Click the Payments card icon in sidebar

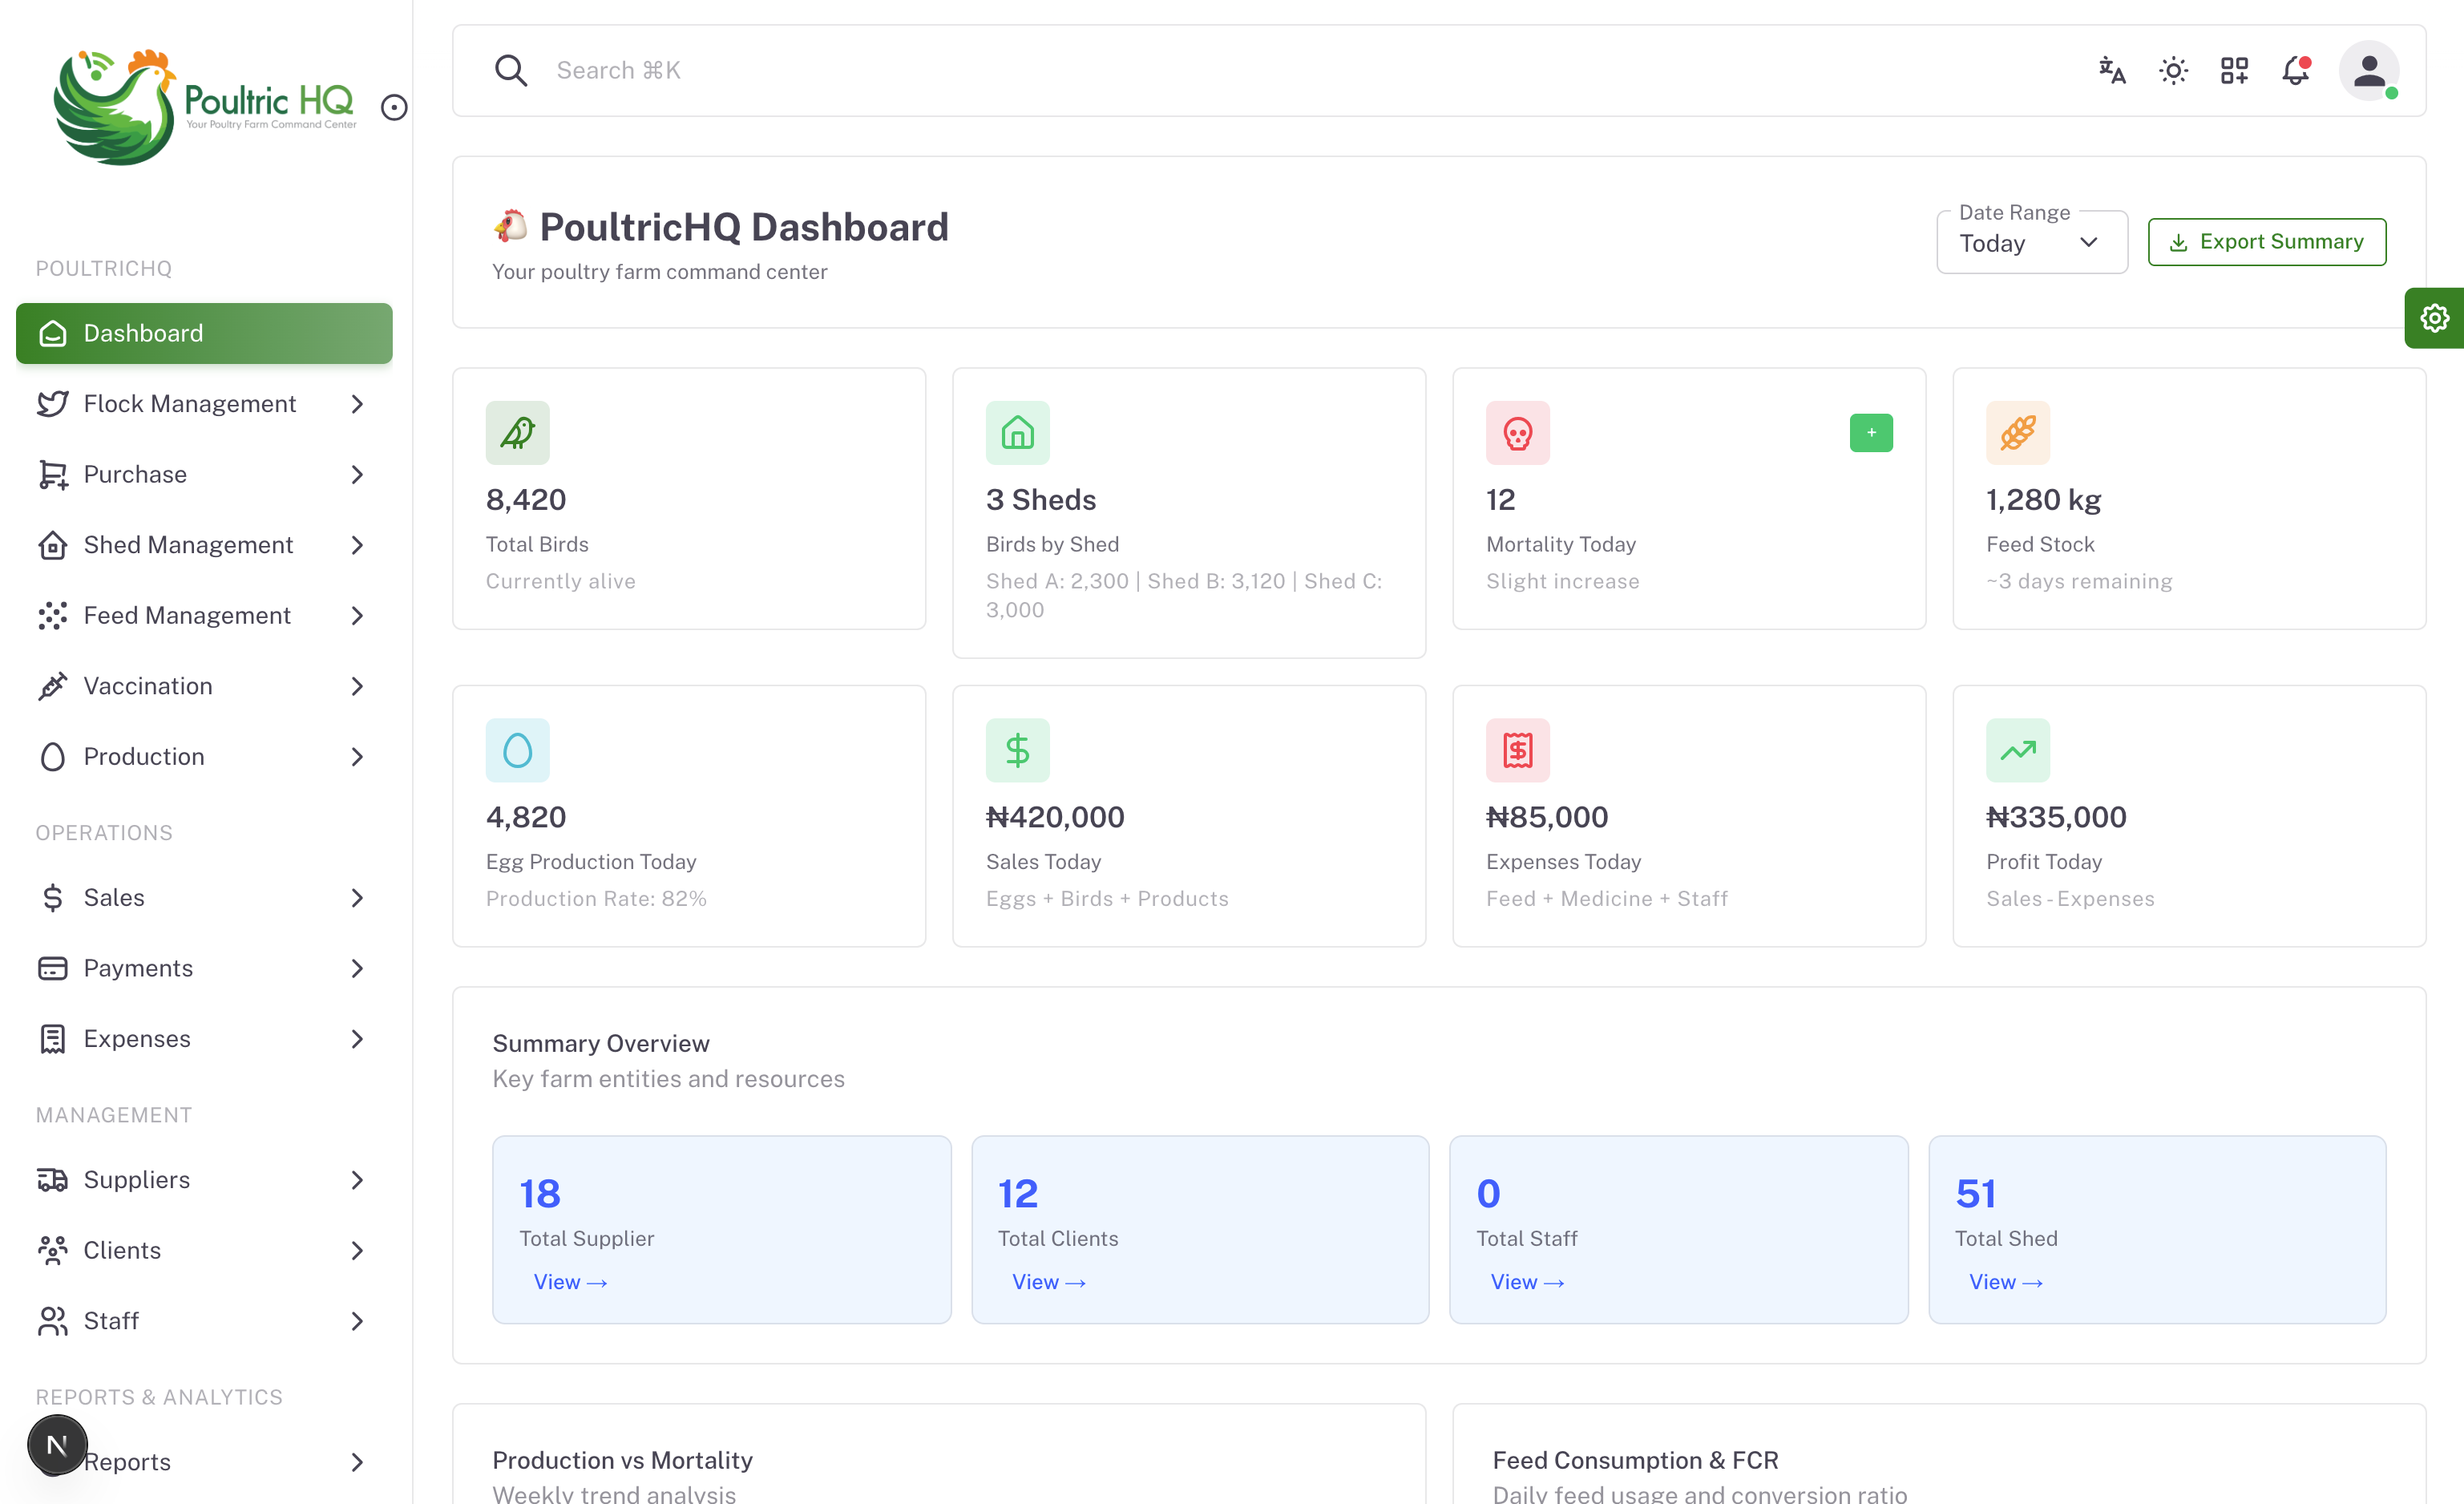click(x=52, y=967)
